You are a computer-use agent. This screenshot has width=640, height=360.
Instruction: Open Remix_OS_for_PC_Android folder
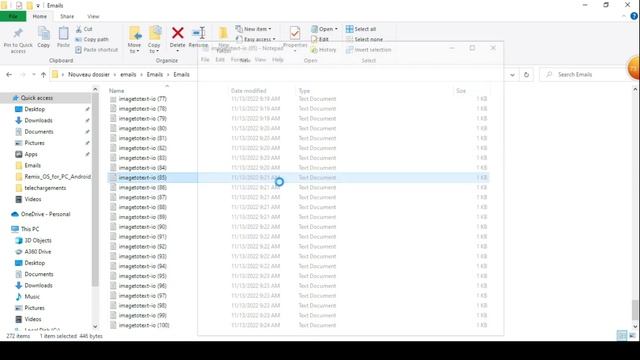tap(57, 177)
